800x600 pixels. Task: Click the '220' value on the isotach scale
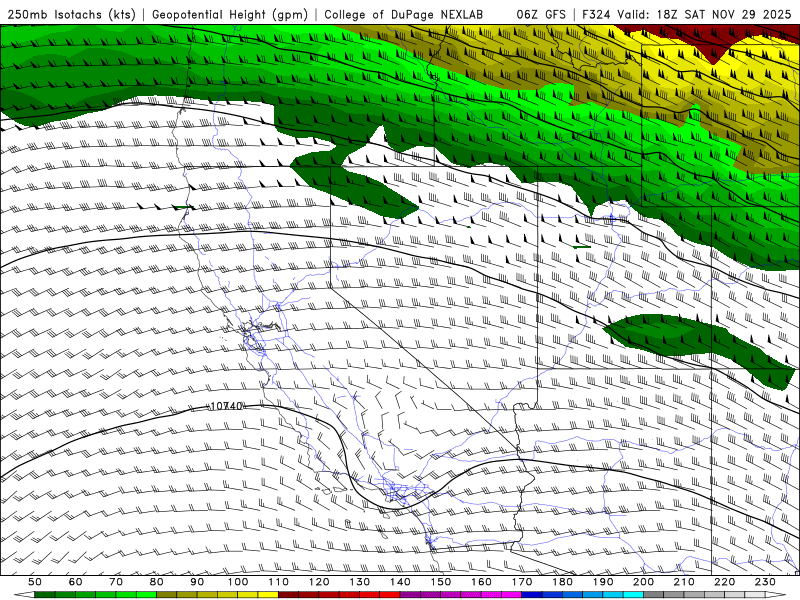click(724, 582)
